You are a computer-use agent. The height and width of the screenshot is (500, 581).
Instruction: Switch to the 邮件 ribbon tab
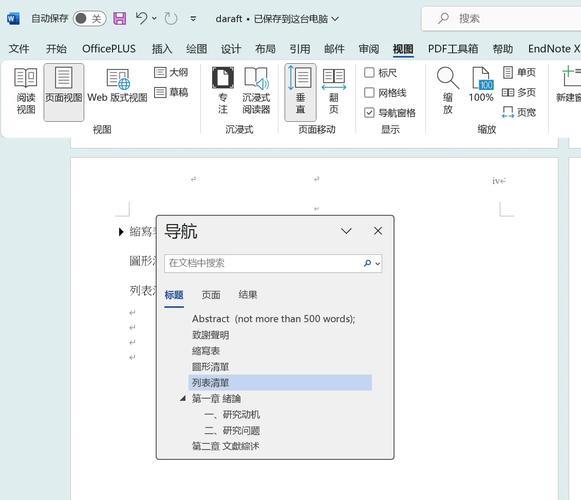pyautogui.click(x=334, y=49)
